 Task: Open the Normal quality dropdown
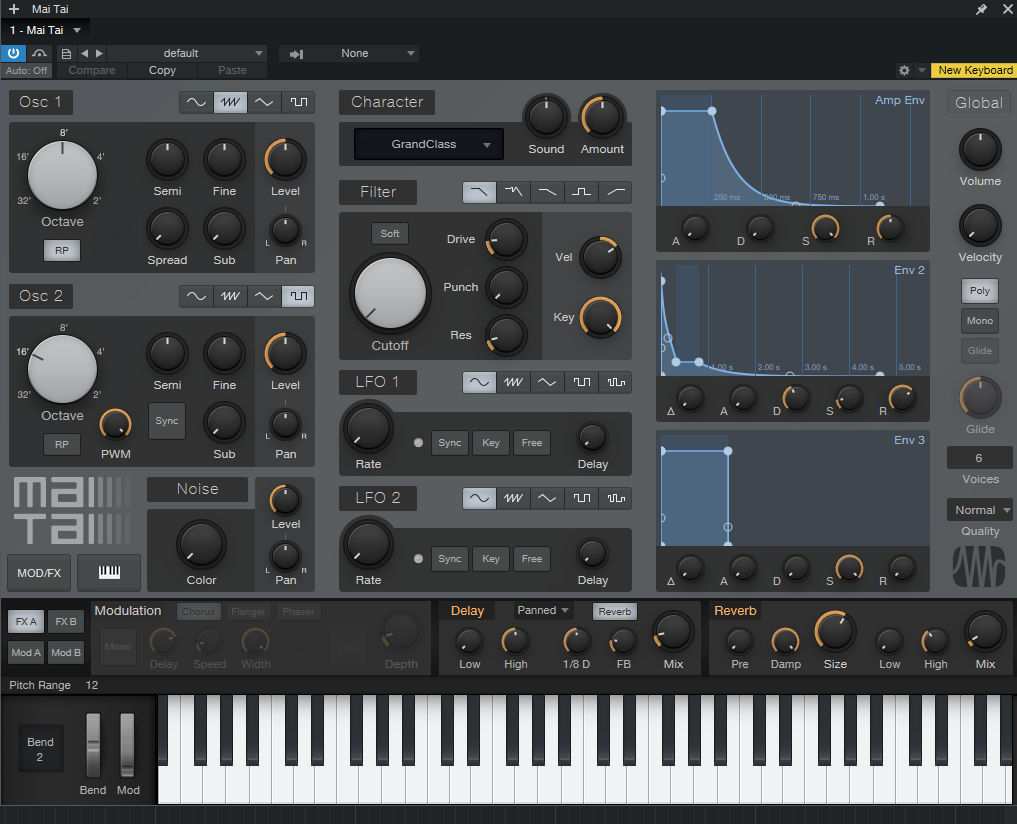click(979, 510)
